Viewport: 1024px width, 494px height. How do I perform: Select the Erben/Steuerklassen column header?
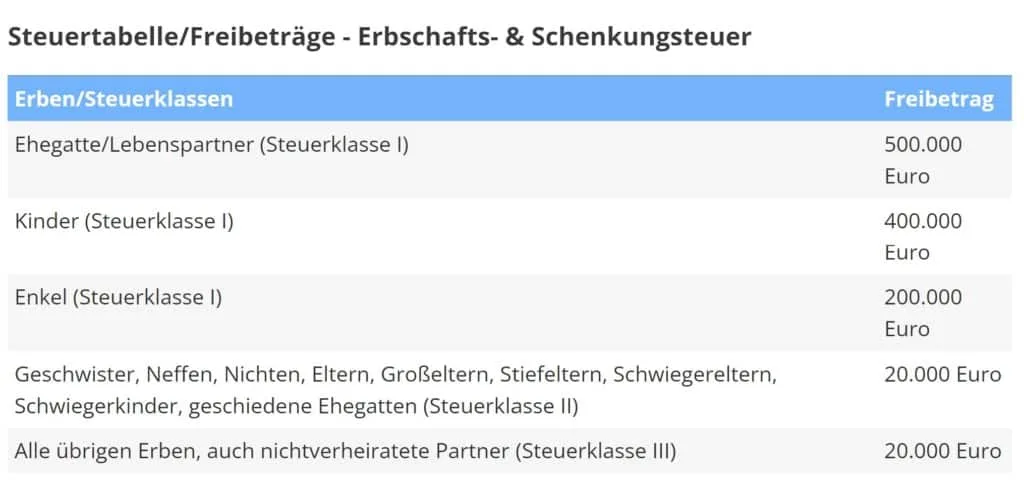123,99
